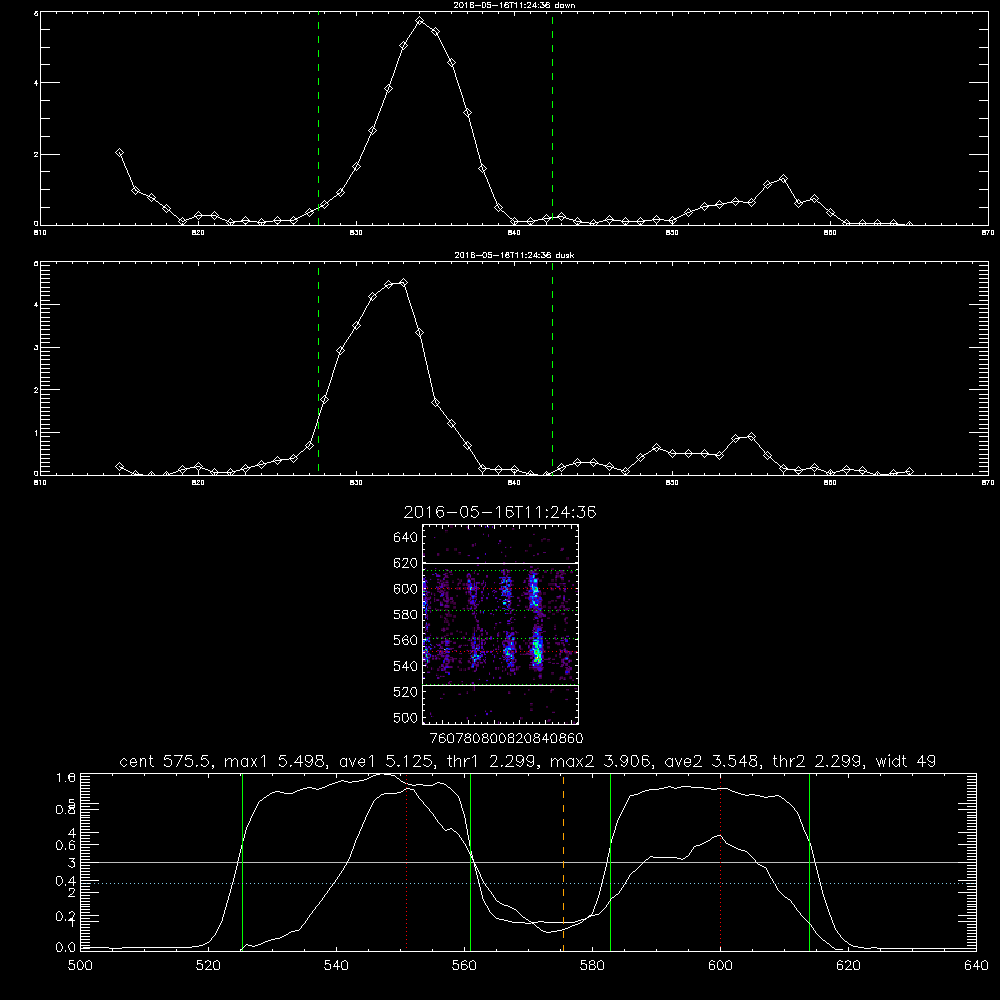The image size is (1000, 1000).
Task: Click the dawn plot title text
Action: pyautogui.click(x=514, y=5)
